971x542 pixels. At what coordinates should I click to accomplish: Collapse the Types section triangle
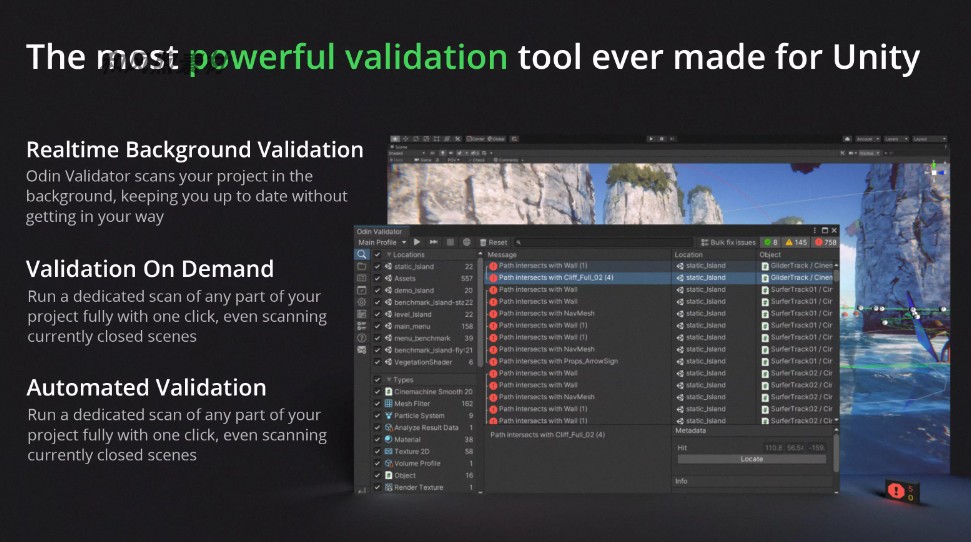(x=389, y=380)
